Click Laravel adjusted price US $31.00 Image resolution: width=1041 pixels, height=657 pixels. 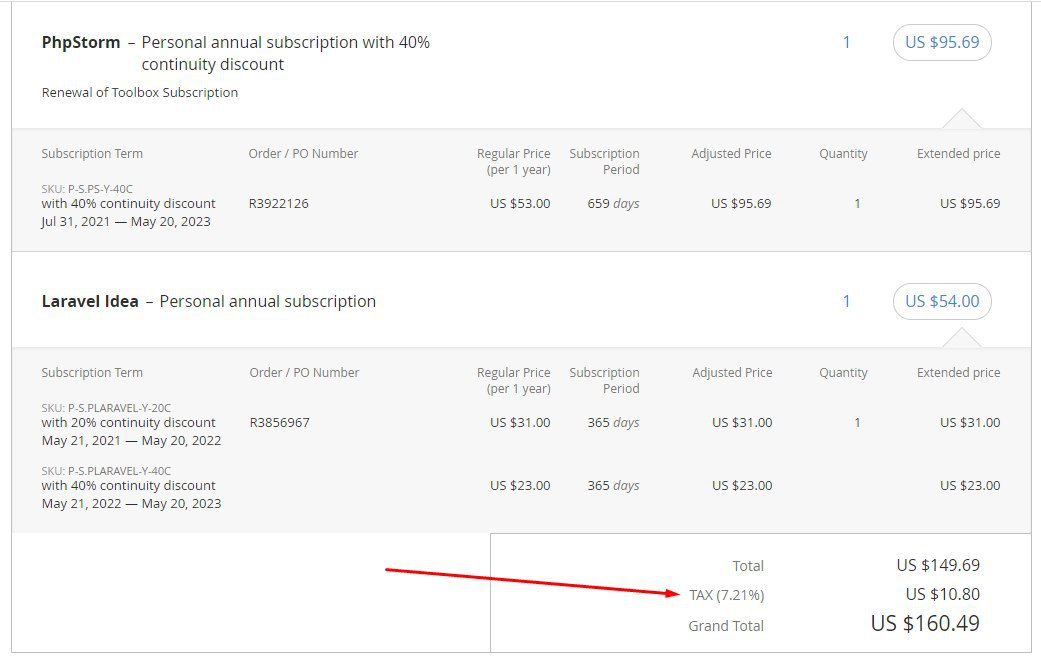(x=742, y=423)
